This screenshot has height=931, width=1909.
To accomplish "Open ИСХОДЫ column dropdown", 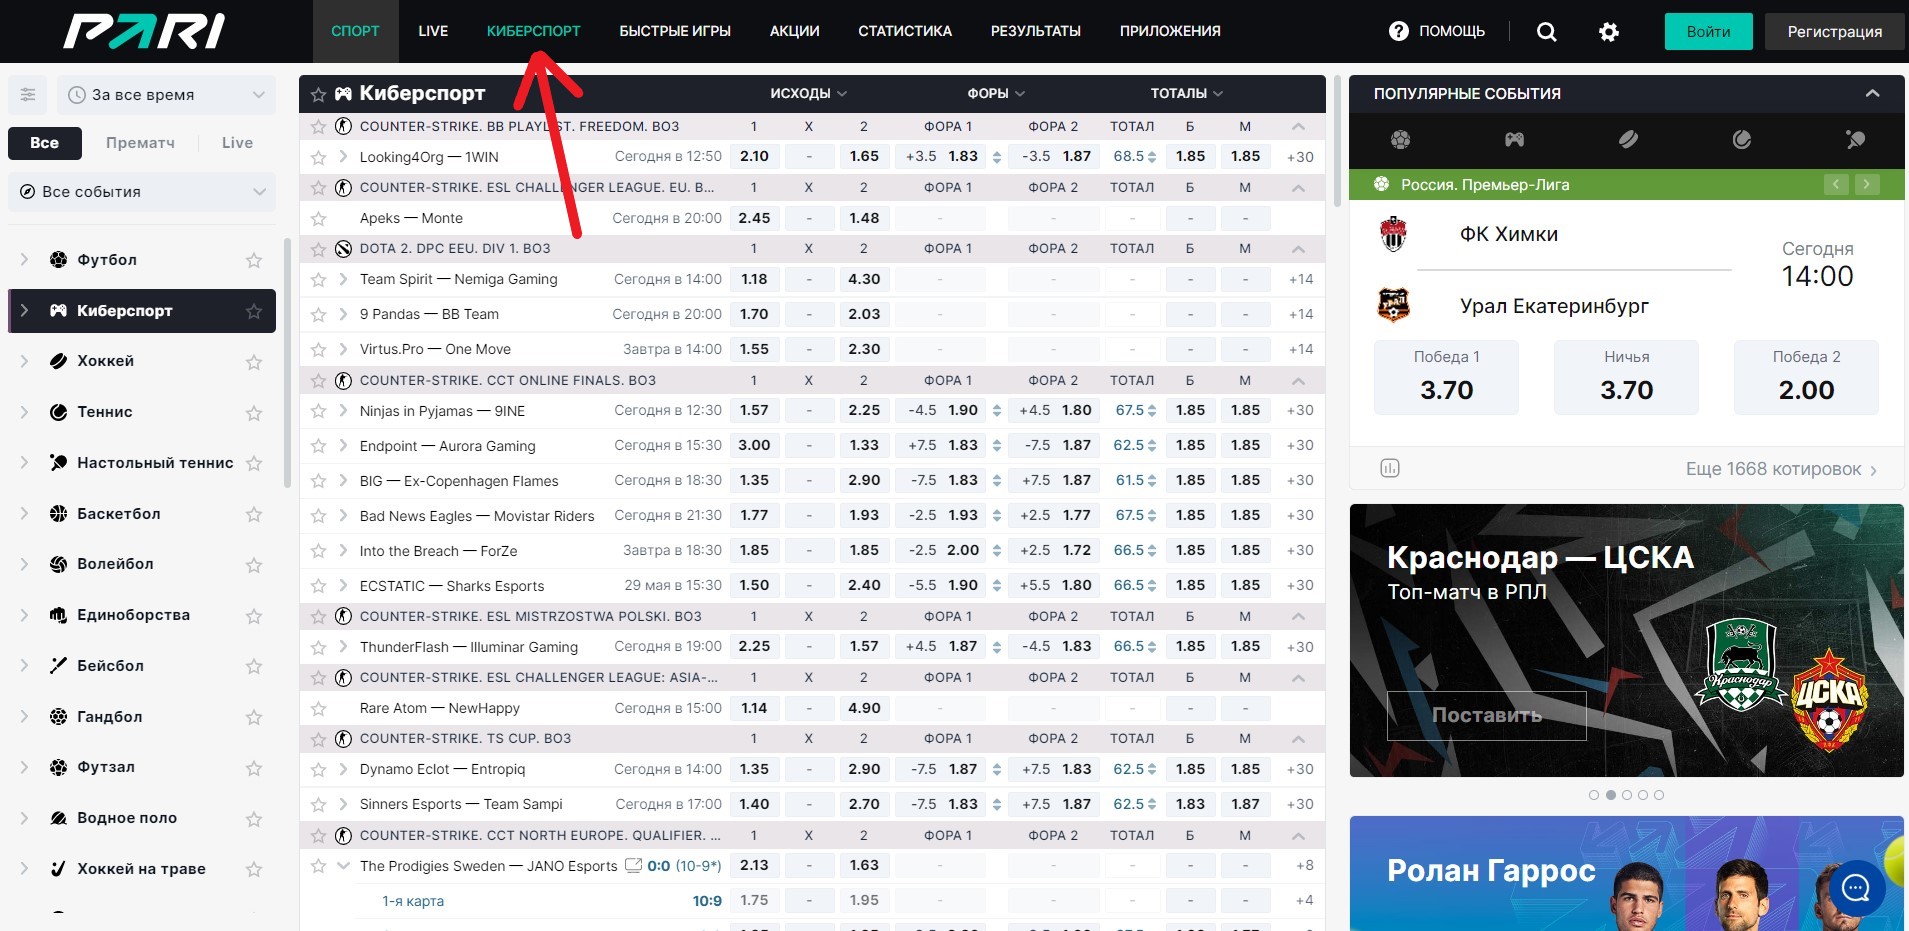I will pos(808,93).
